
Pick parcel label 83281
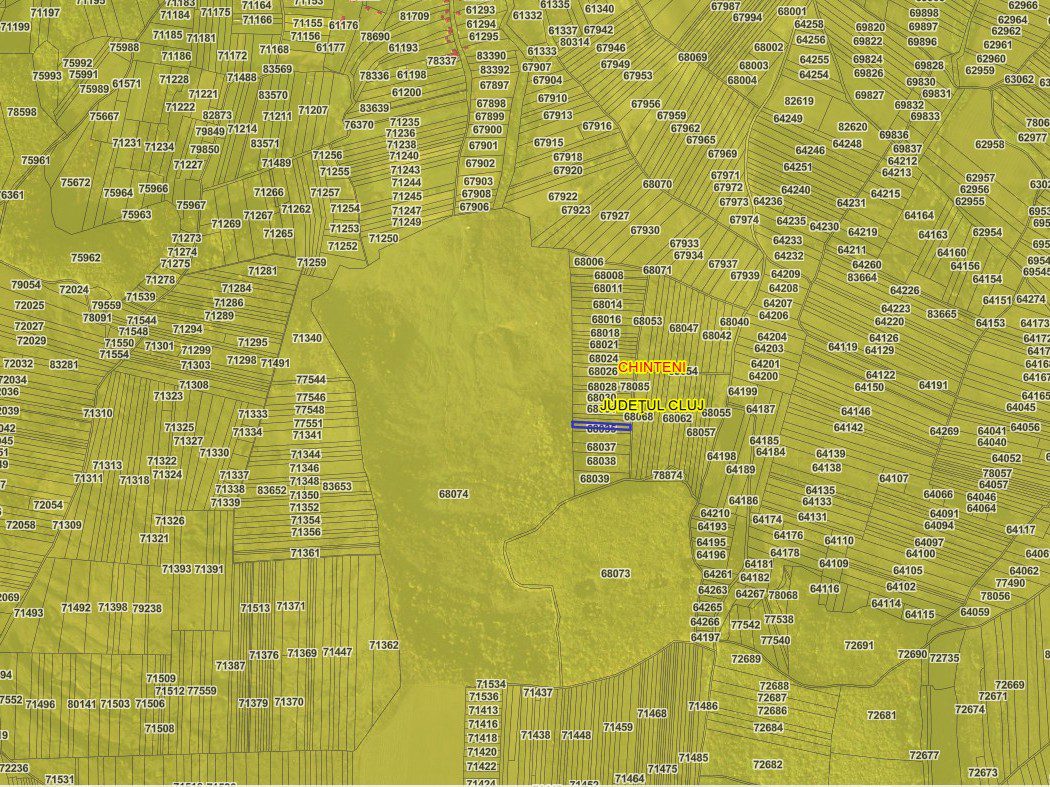[64, 365]
